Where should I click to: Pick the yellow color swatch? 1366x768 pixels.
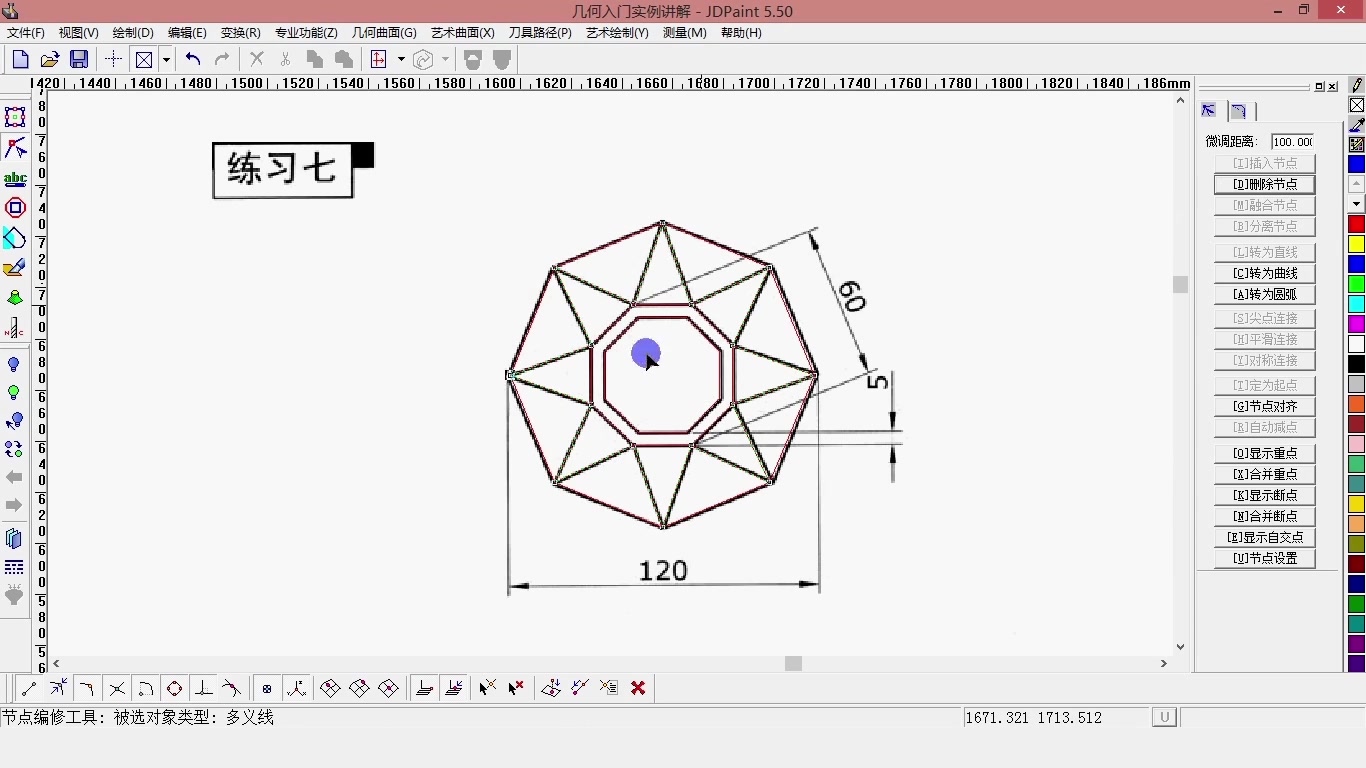[x=1357, y=244]
